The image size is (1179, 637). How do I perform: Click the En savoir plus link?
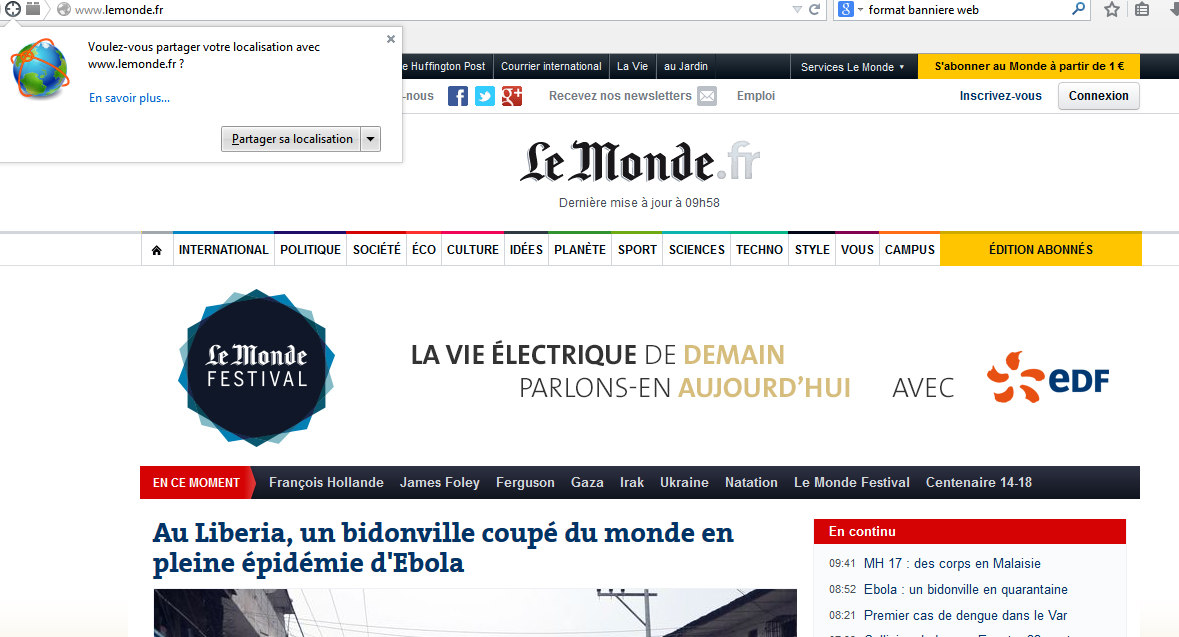129,98
